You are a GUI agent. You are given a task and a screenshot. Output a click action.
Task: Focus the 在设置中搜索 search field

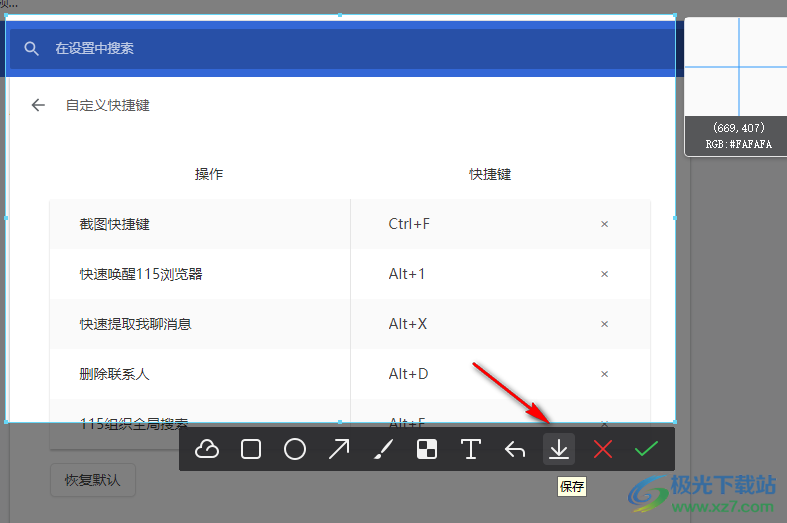[x=342, y=48]
